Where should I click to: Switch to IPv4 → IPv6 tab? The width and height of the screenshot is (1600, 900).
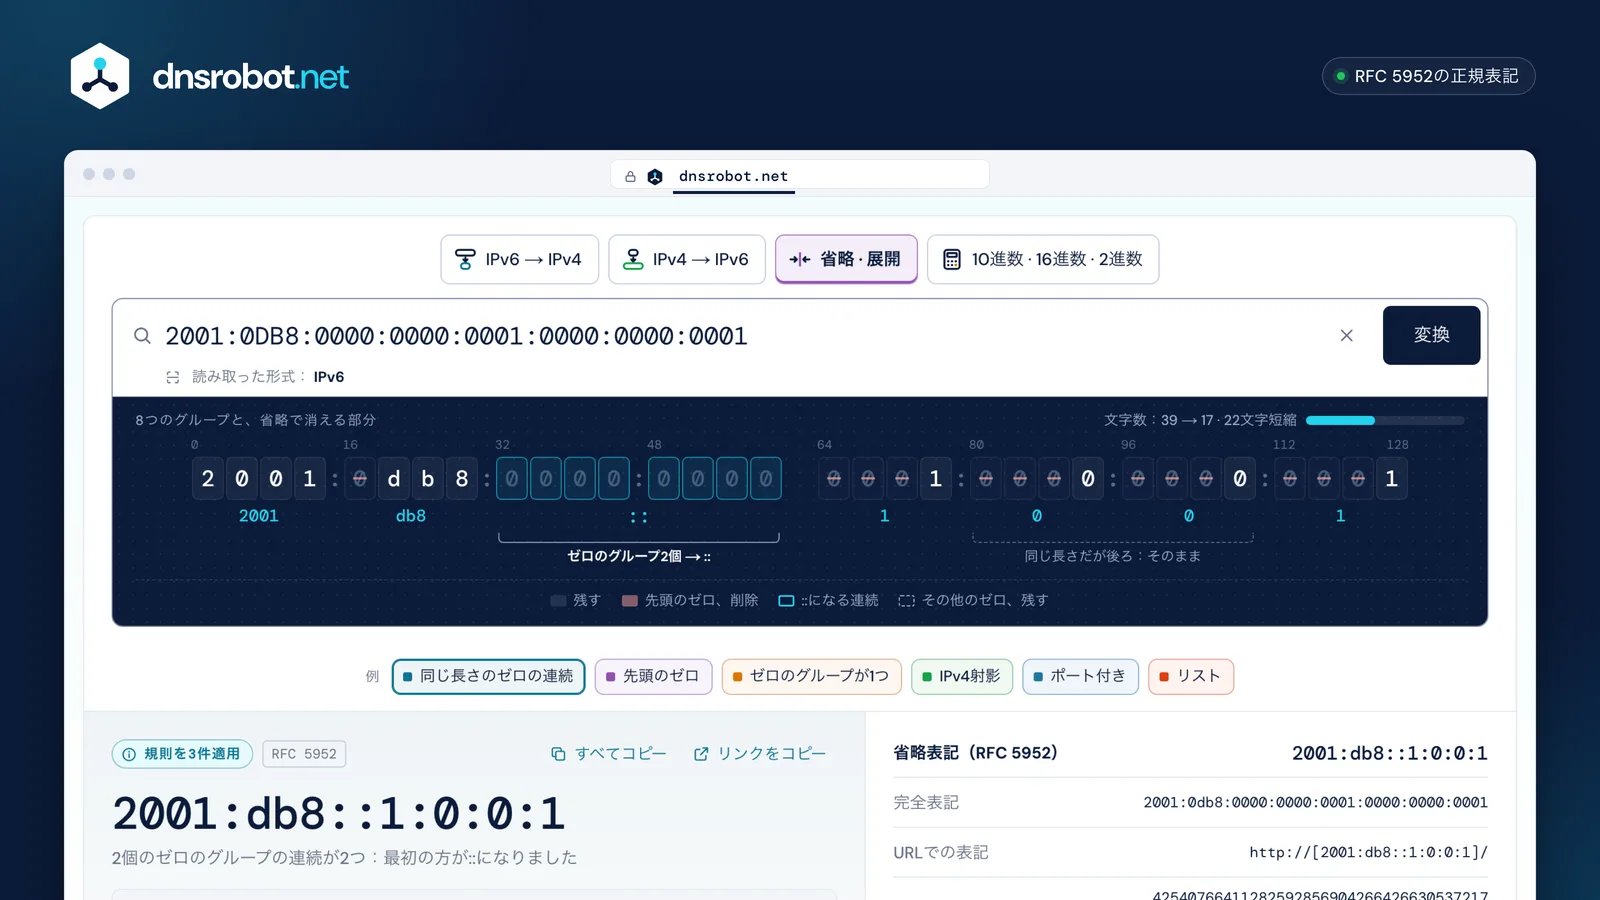click(x=686, y=259)
